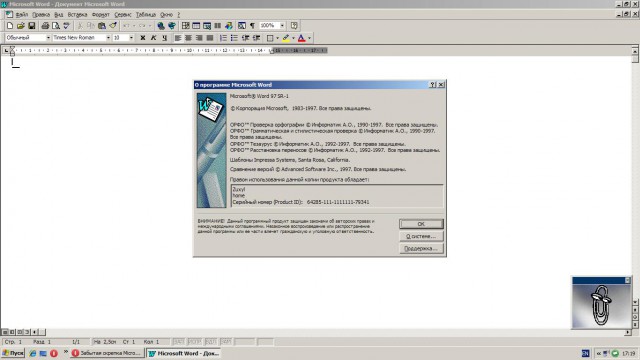Viewport: 640px width, 360px height.
Task: Open the Таблица menu
Action: (146, 15)
